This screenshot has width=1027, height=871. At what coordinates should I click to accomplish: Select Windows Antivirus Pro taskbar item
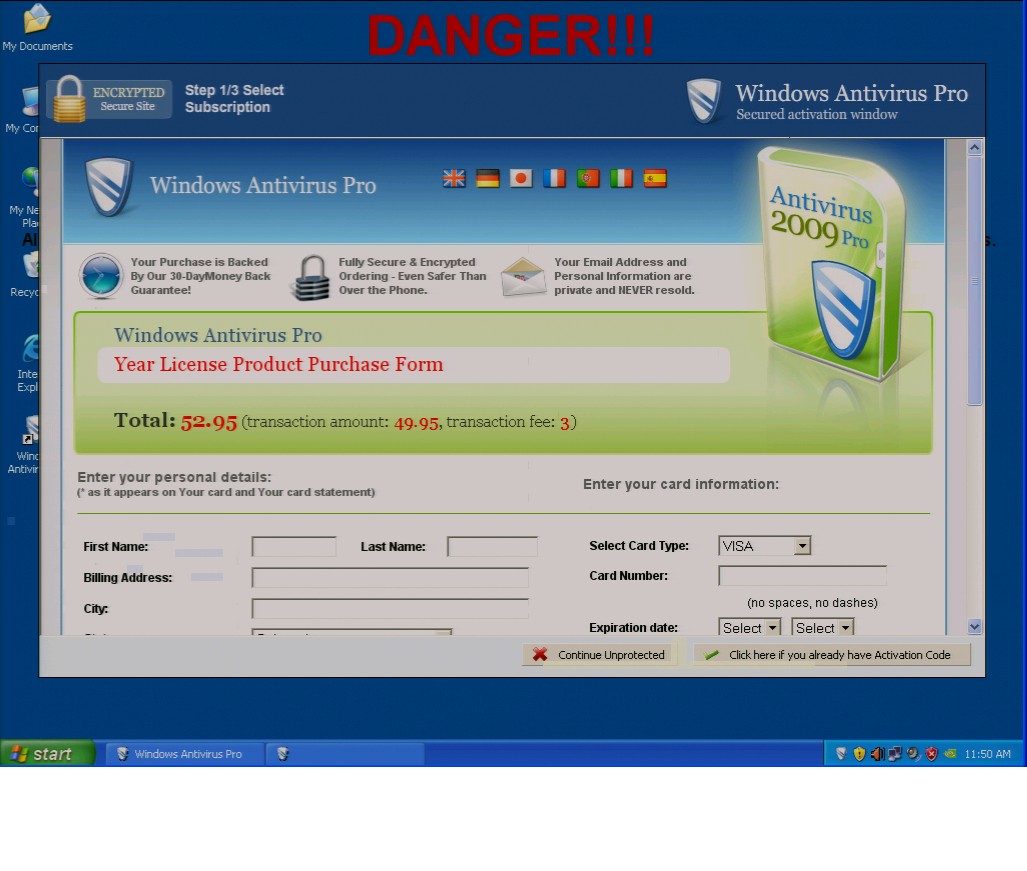[185, 754]
